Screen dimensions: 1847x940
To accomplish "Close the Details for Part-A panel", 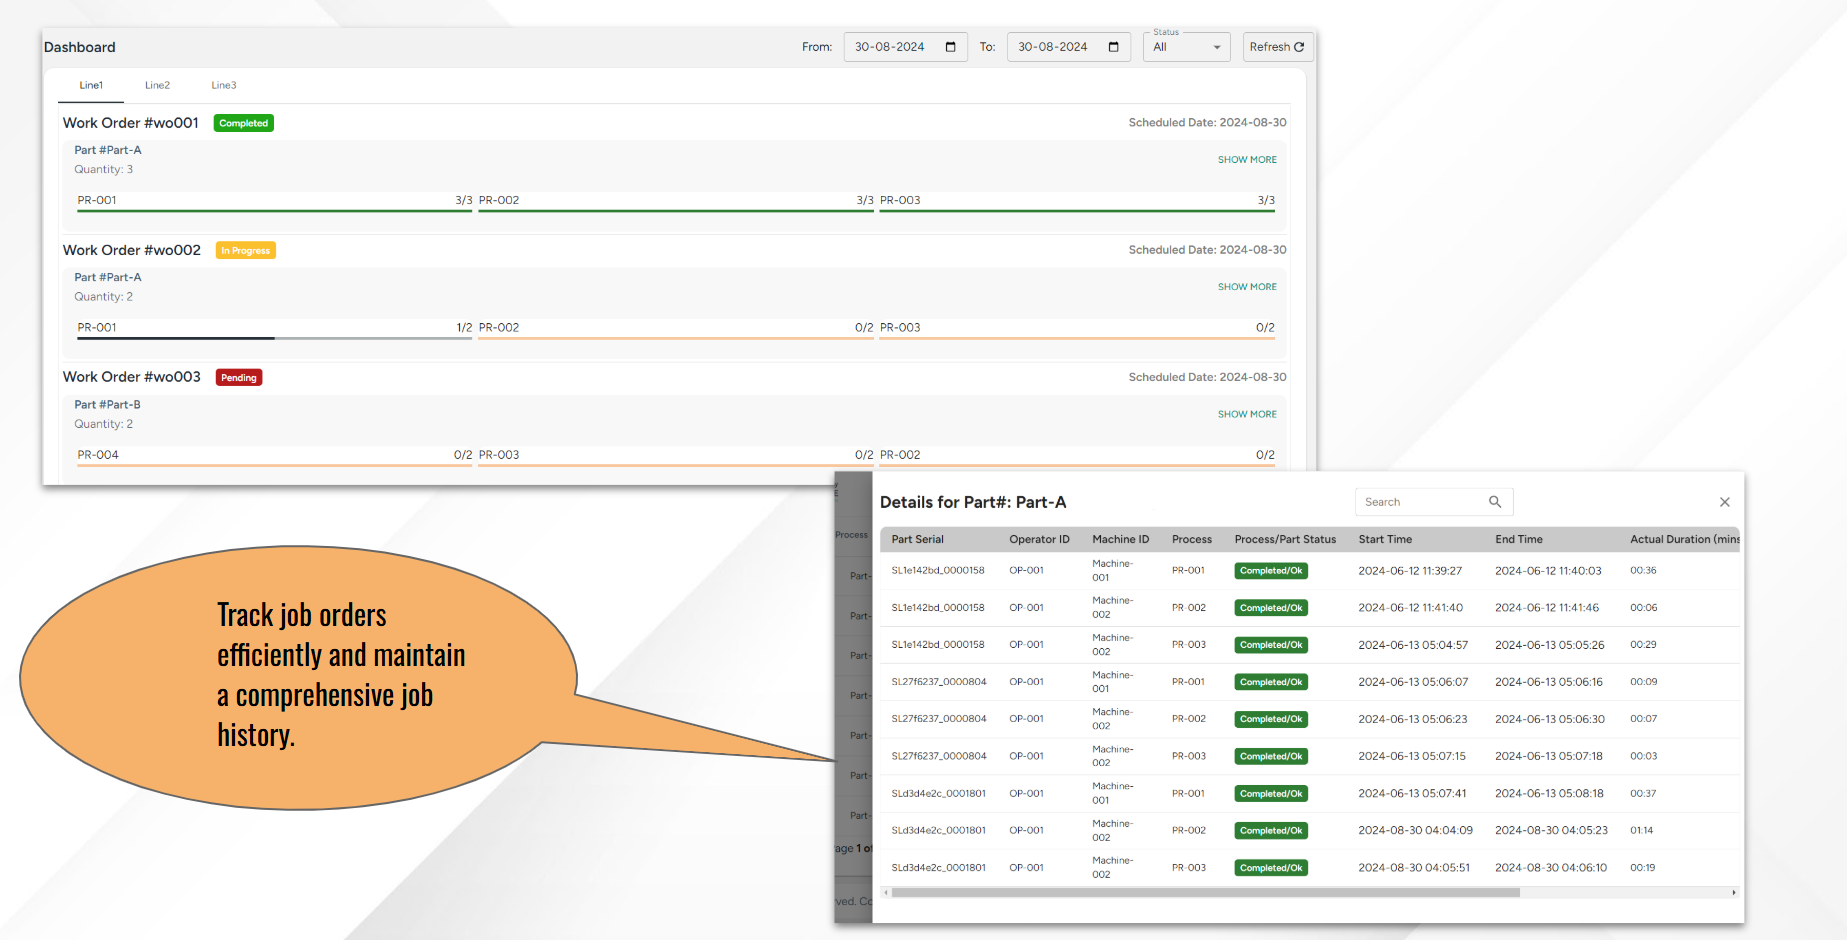I will [x=1724, y=502].
